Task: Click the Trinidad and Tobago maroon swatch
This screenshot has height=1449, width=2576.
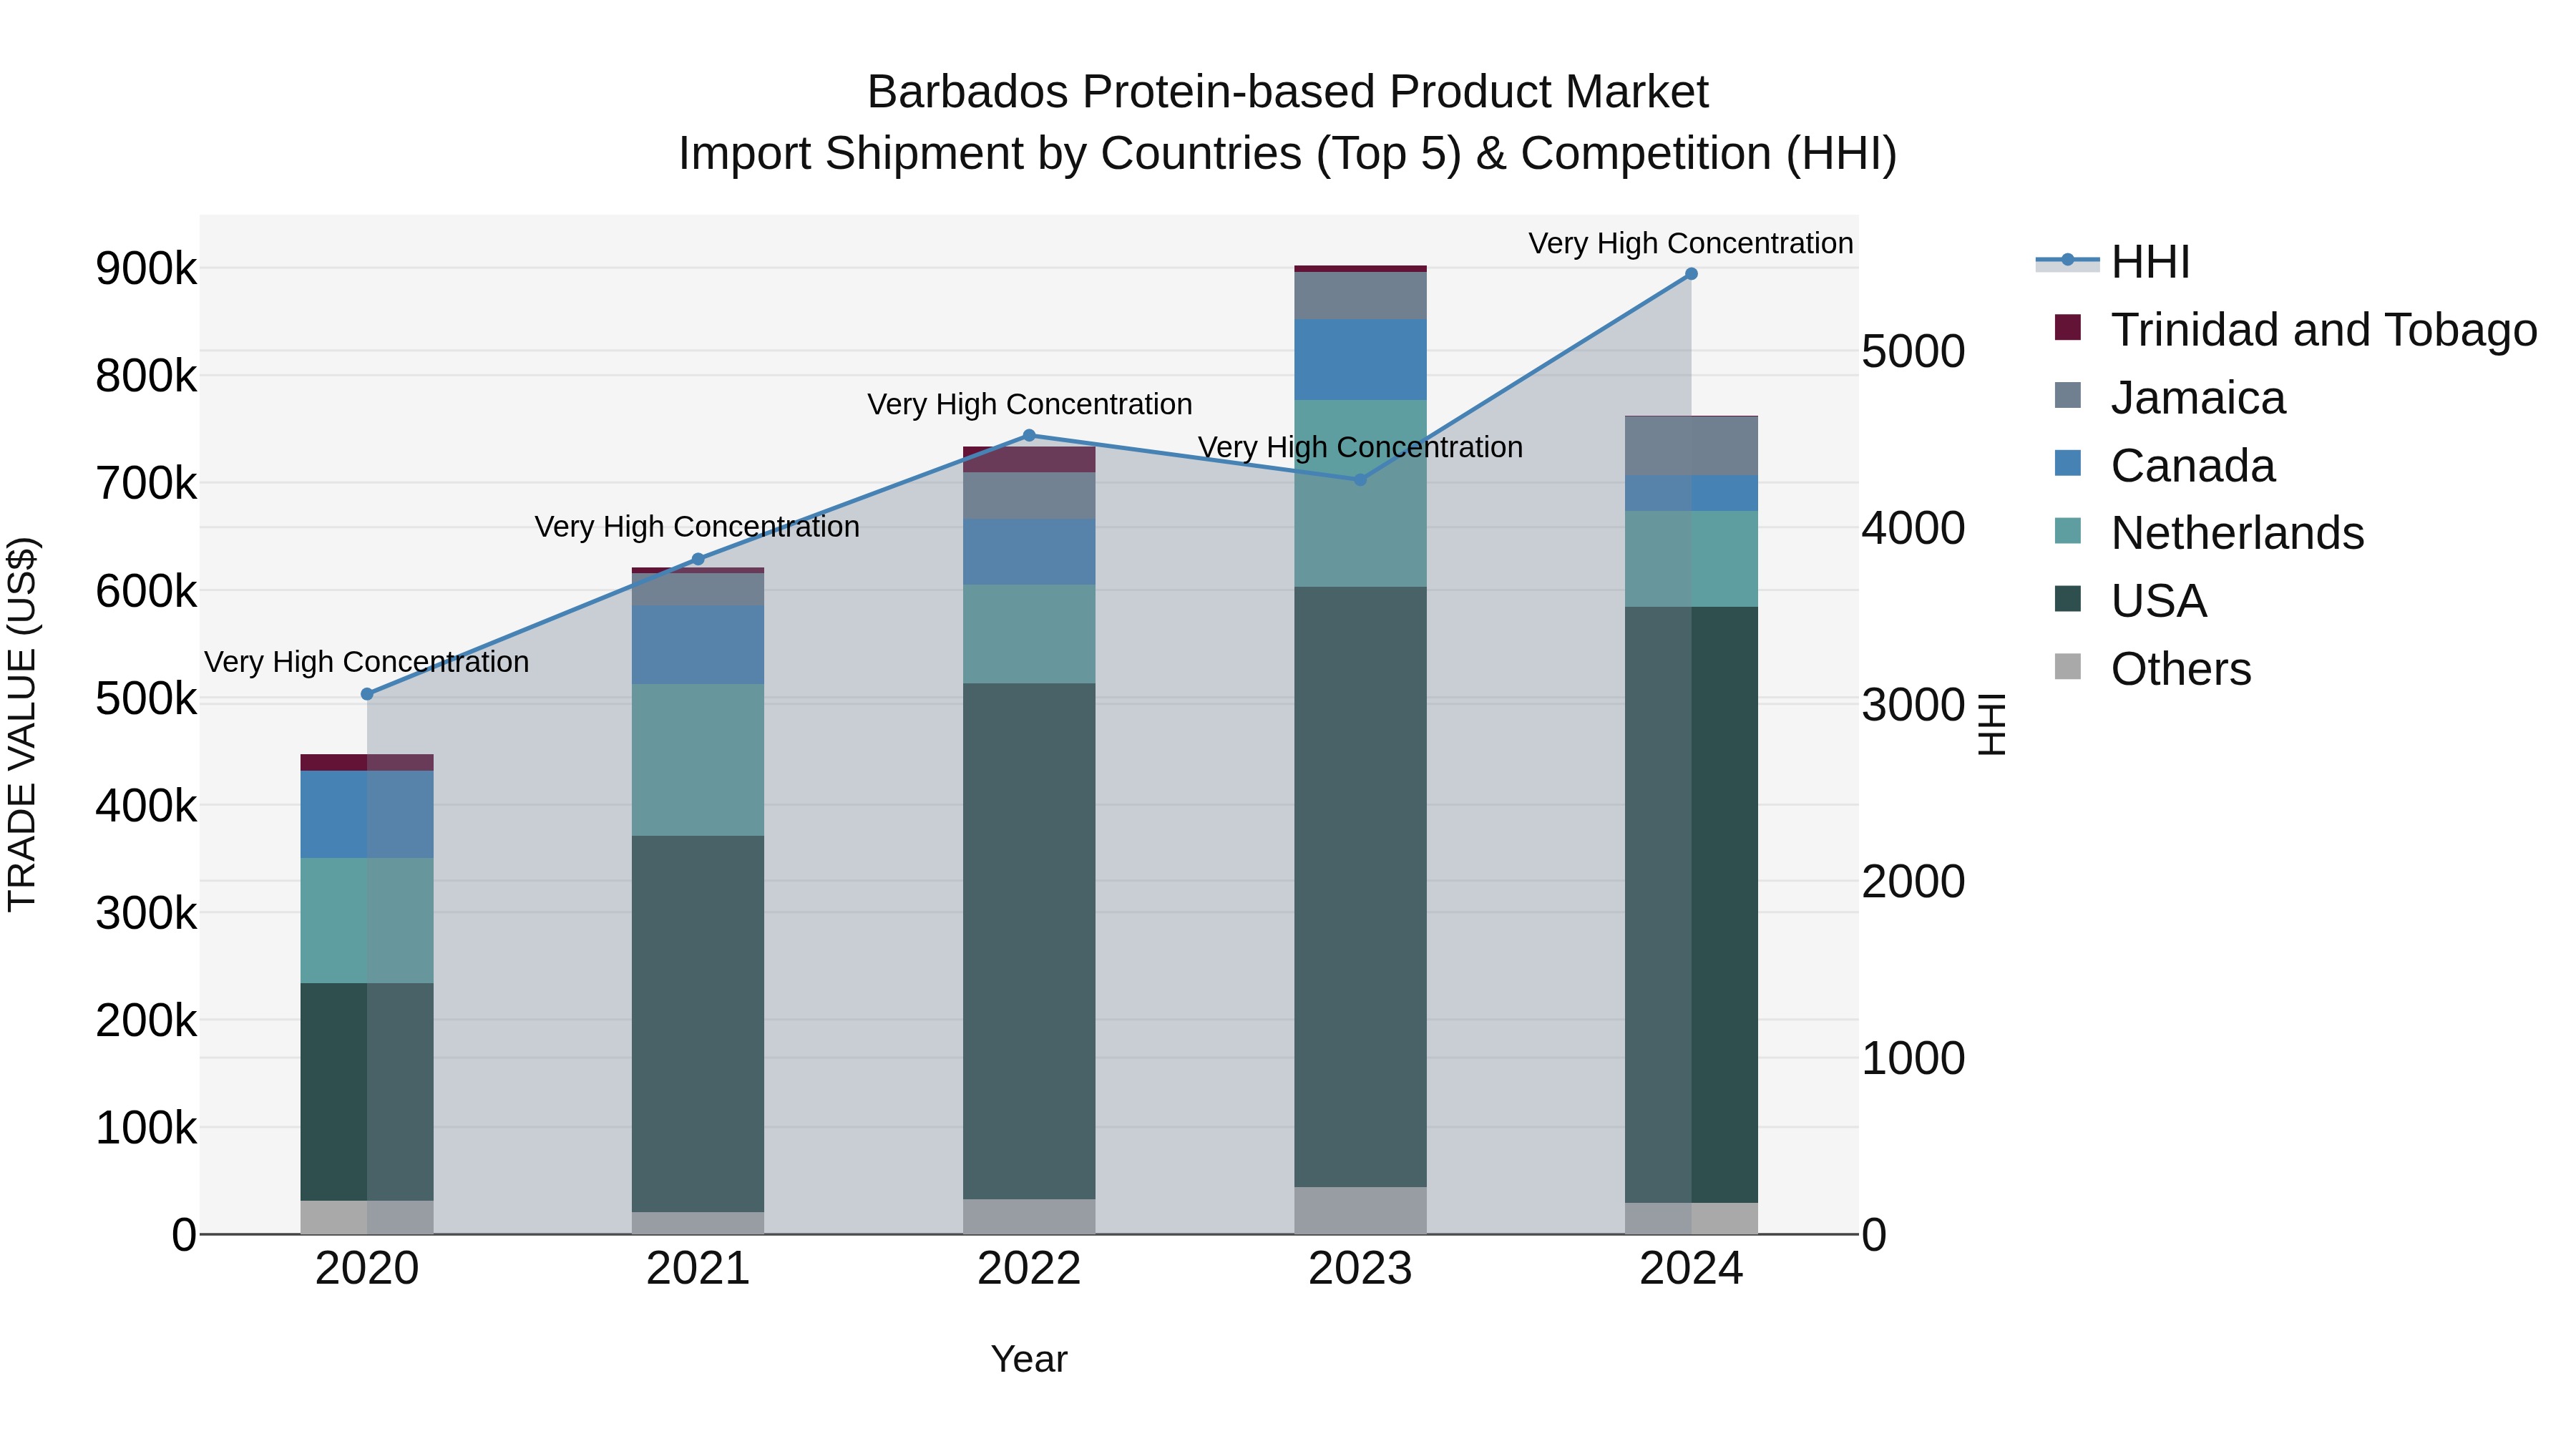Action: (x=2067, y=327)
